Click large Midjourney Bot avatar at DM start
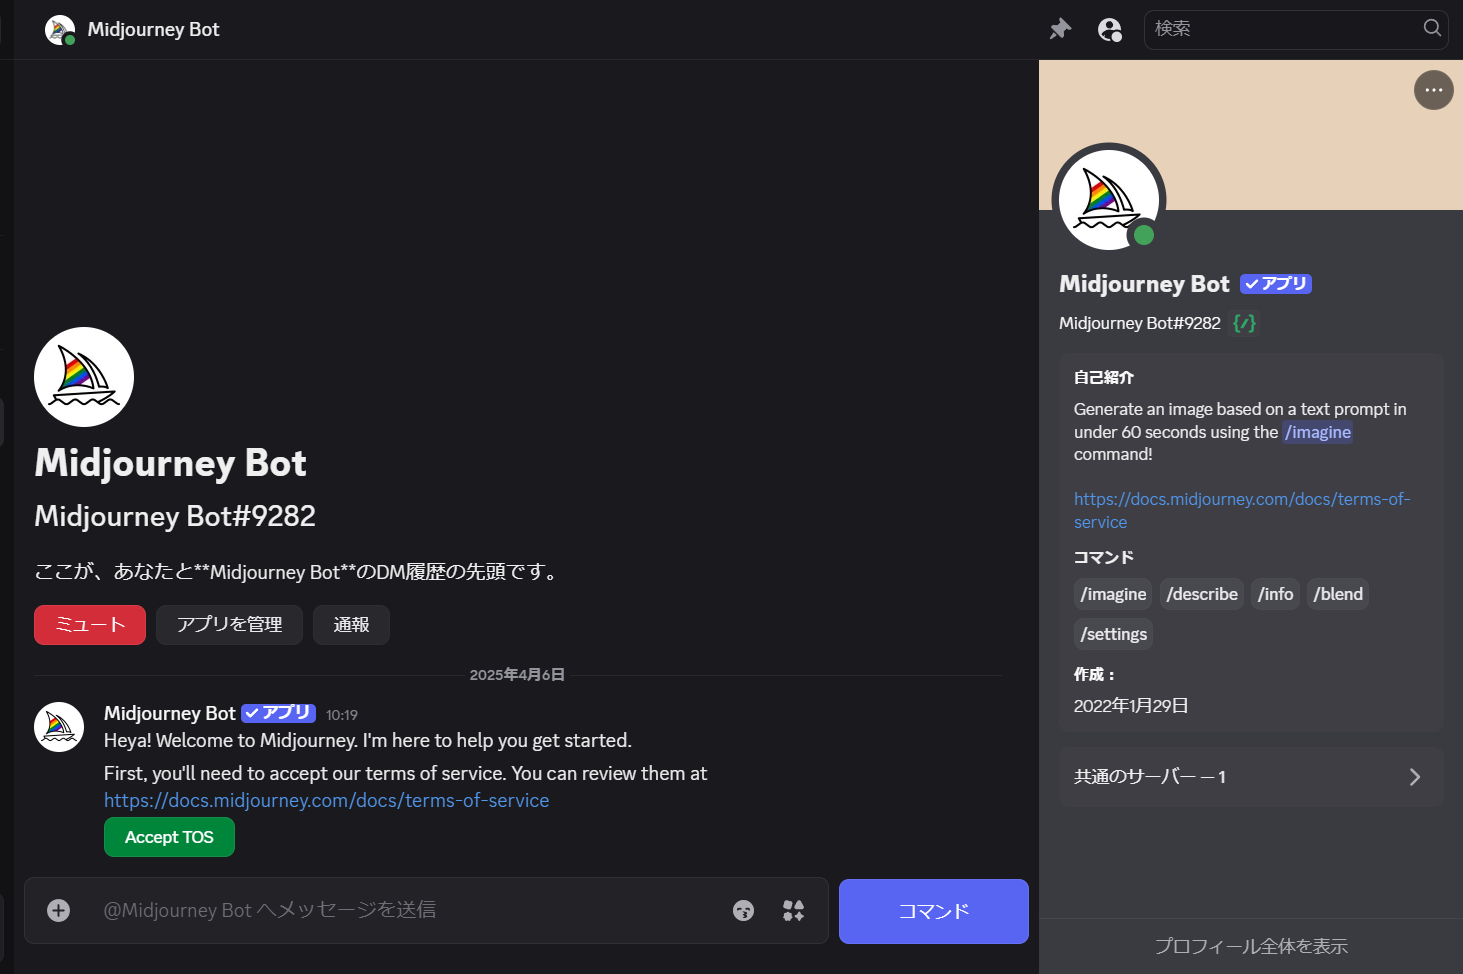 pos(84,377)
